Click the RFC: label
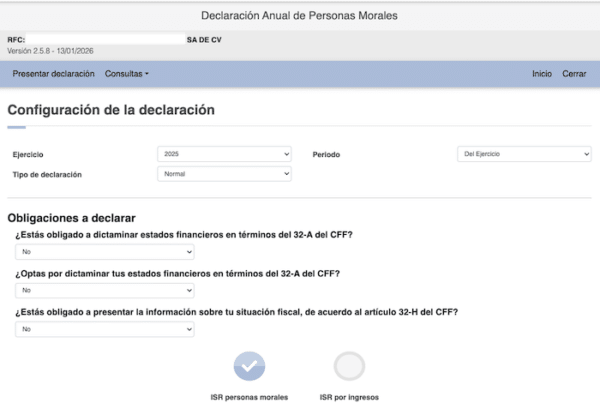 (x=16, y=40)
